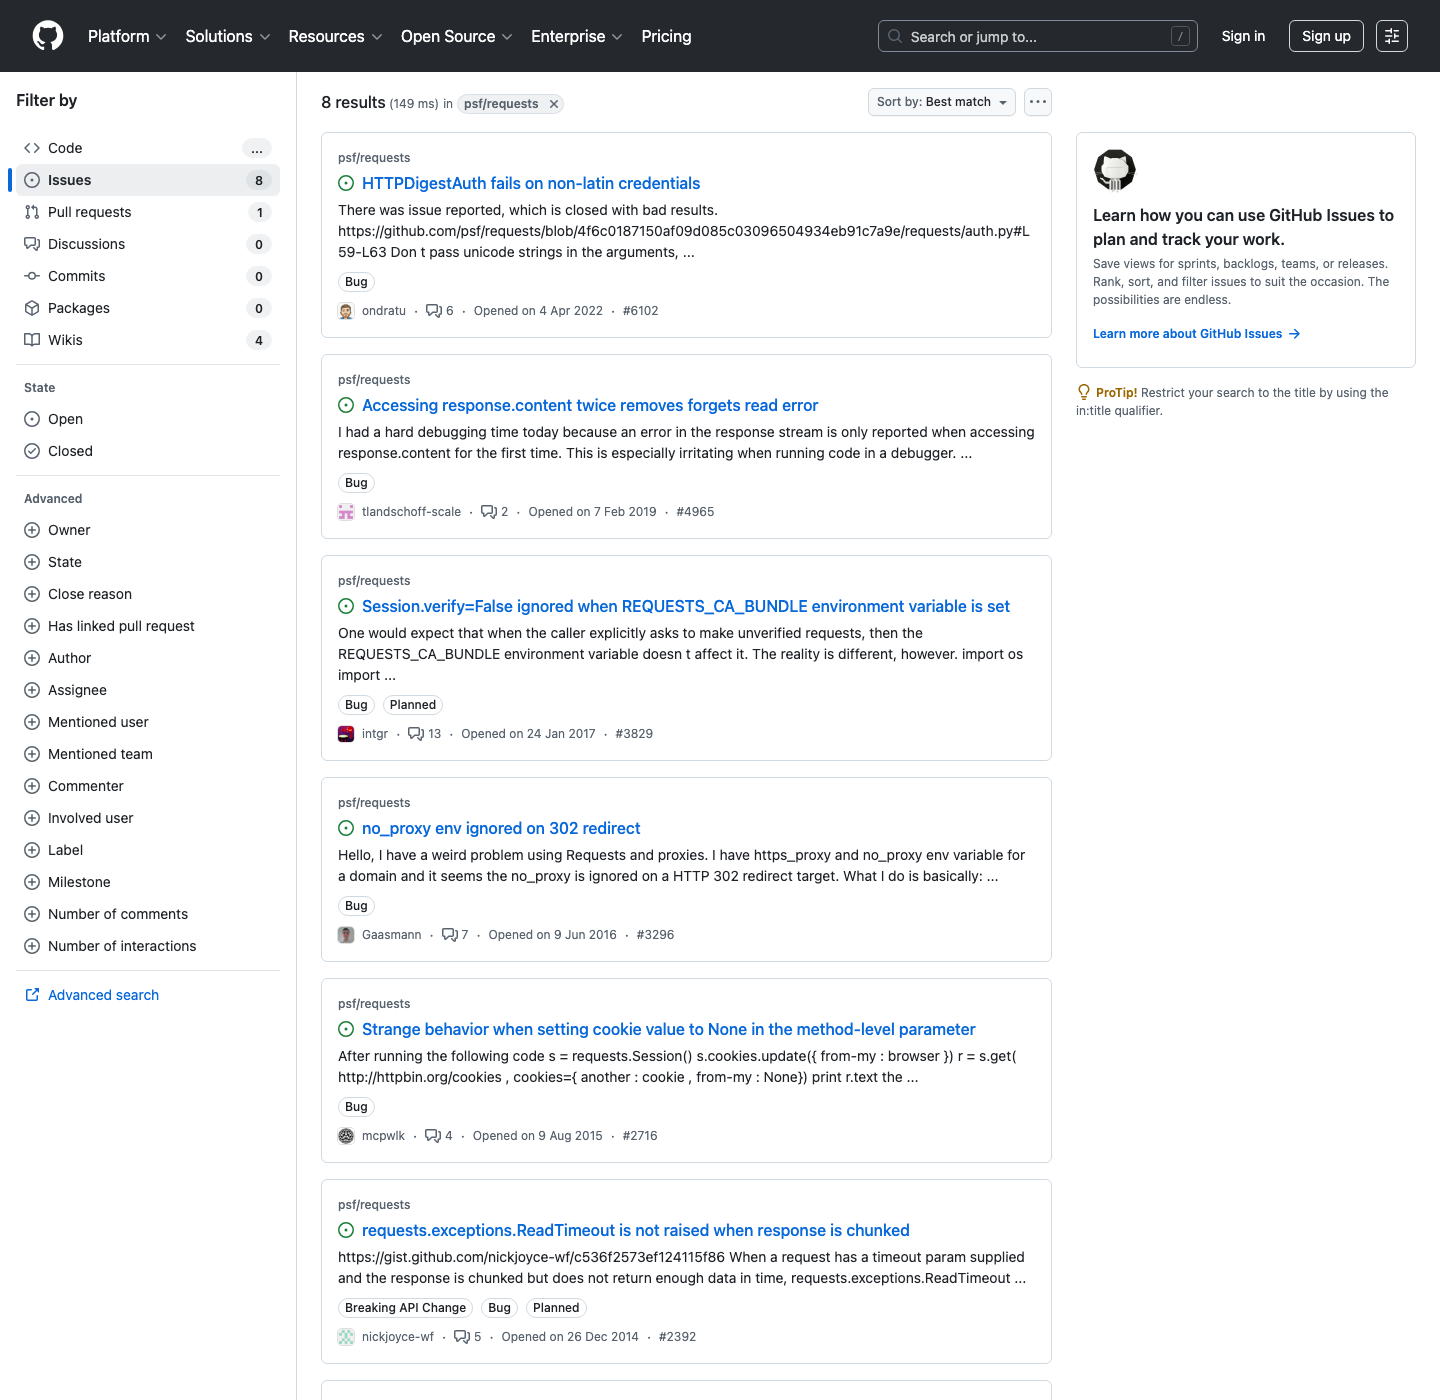Select the Issues filter tab
Image resolution: width=1440 pixels, height=1400 pixels.
pos(148,180)
